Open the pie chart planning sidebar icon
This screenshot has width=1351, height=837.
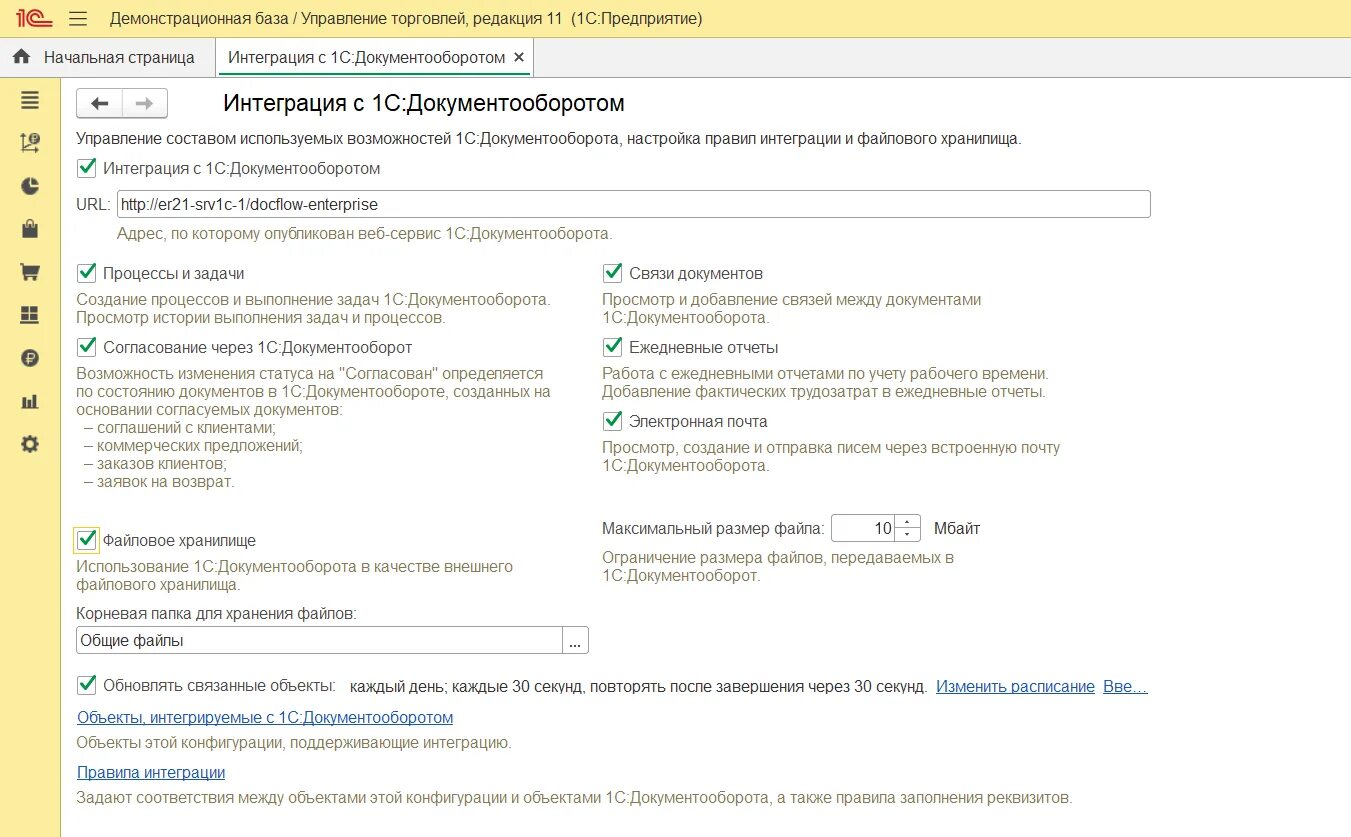[30, 186]
